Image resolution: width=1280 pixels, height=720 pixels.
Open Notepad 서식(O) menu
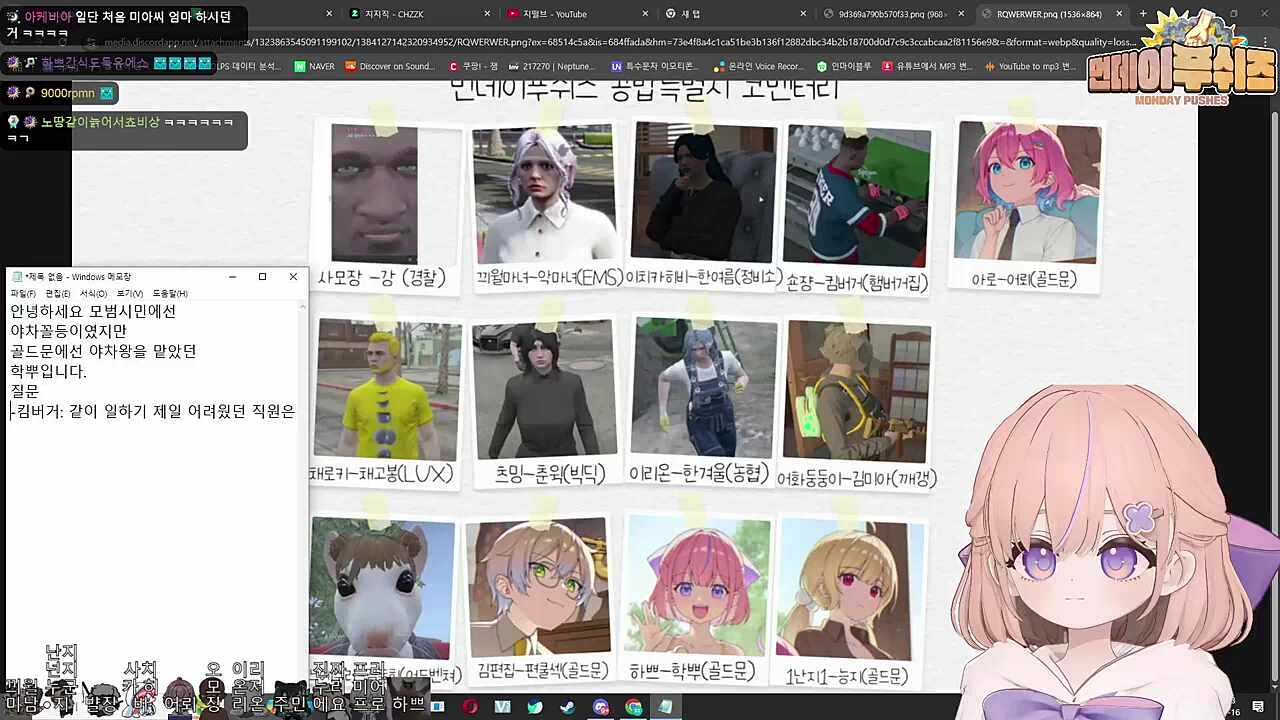pos(93,294)
